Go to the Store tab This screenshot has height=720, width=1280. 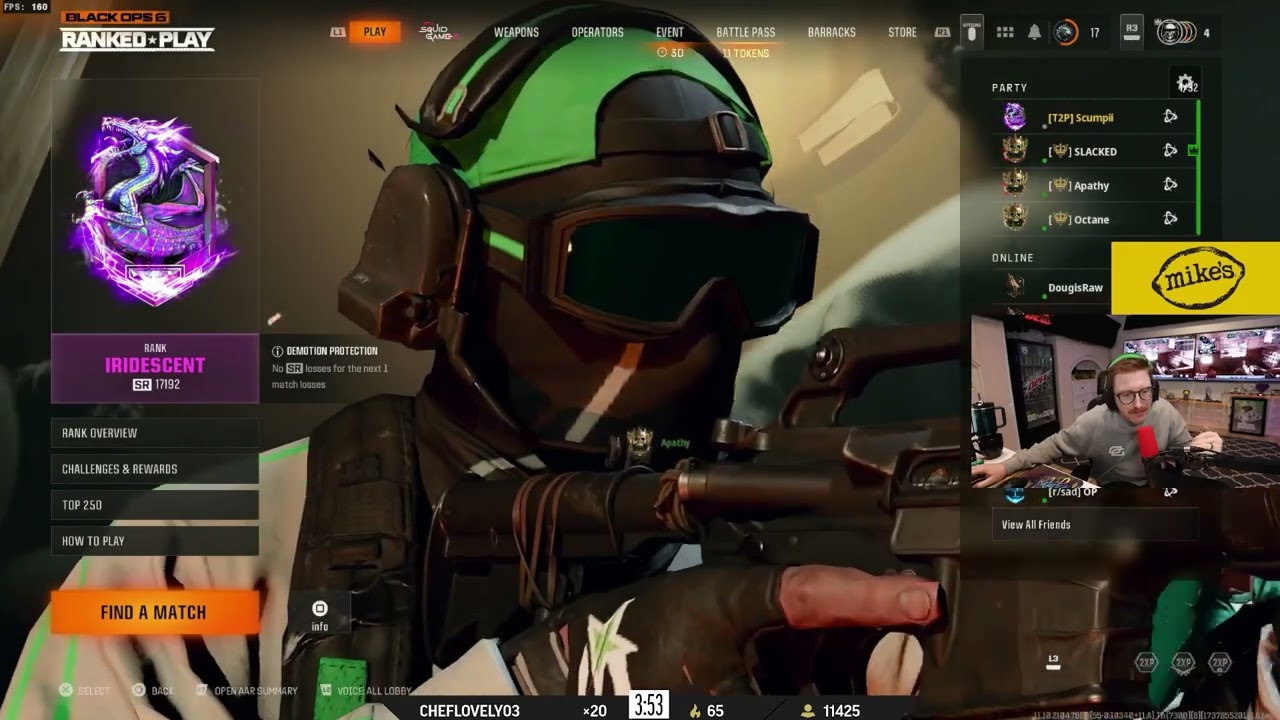[x=902, y=32]
